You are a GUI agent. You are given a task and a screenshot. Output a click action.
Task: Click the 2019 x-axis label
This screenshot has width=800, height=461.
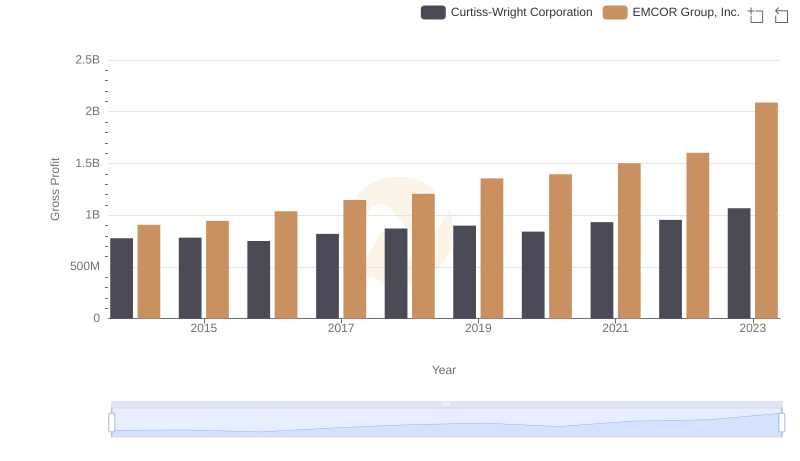pos(478,328)
